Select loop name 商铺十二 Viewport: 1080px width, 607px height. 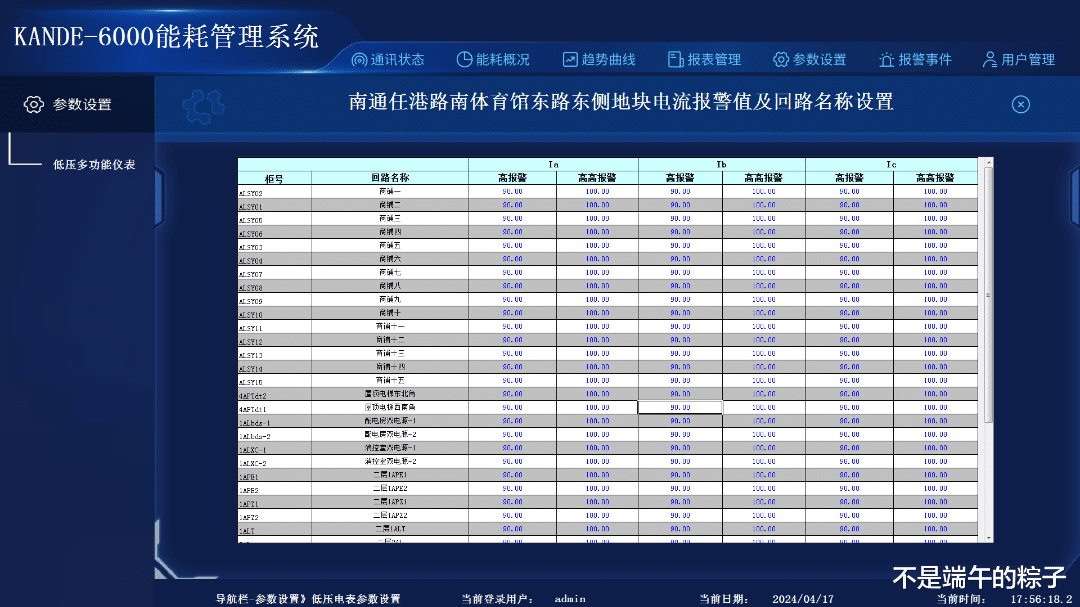[390, 340]
